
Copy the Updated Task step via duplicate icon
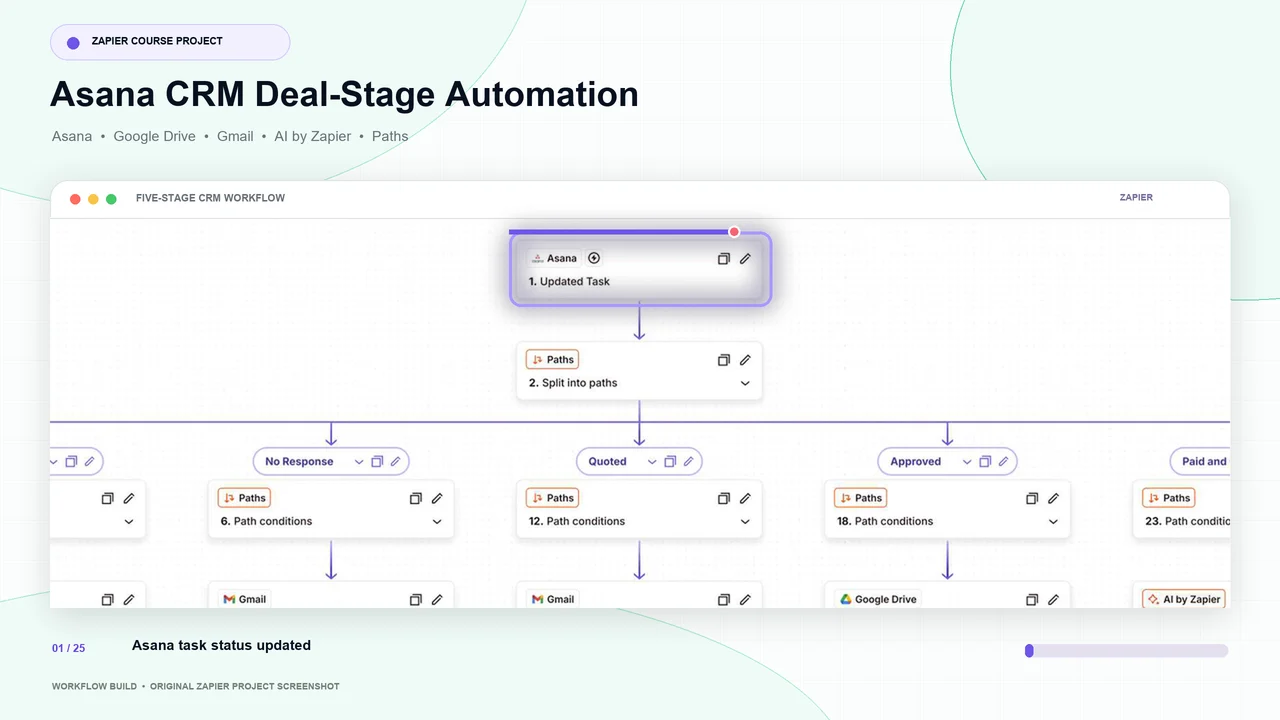724,259
